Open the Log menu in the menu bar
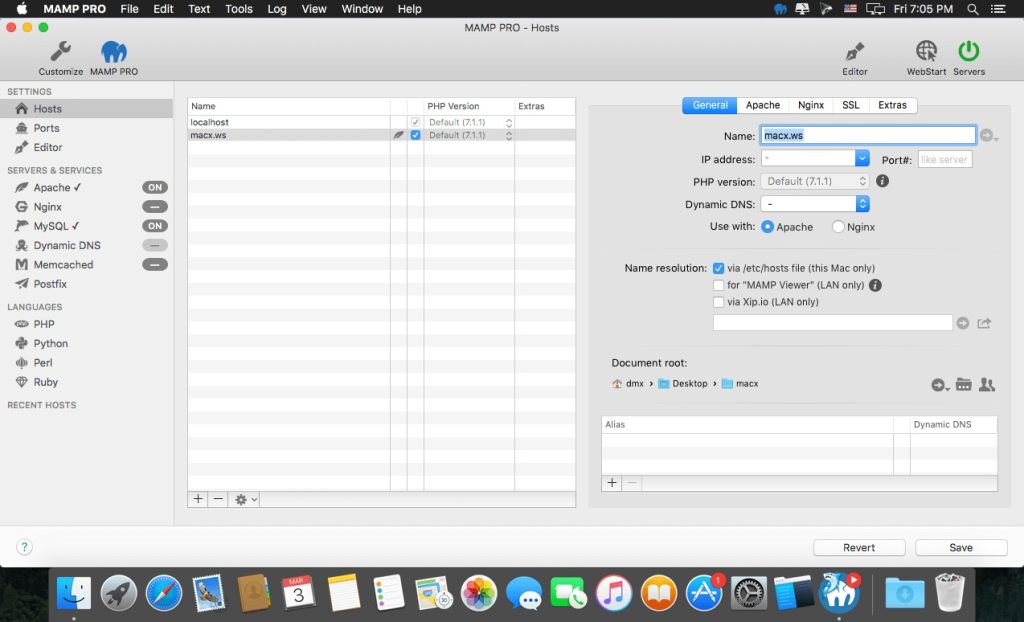 [277, 9]
